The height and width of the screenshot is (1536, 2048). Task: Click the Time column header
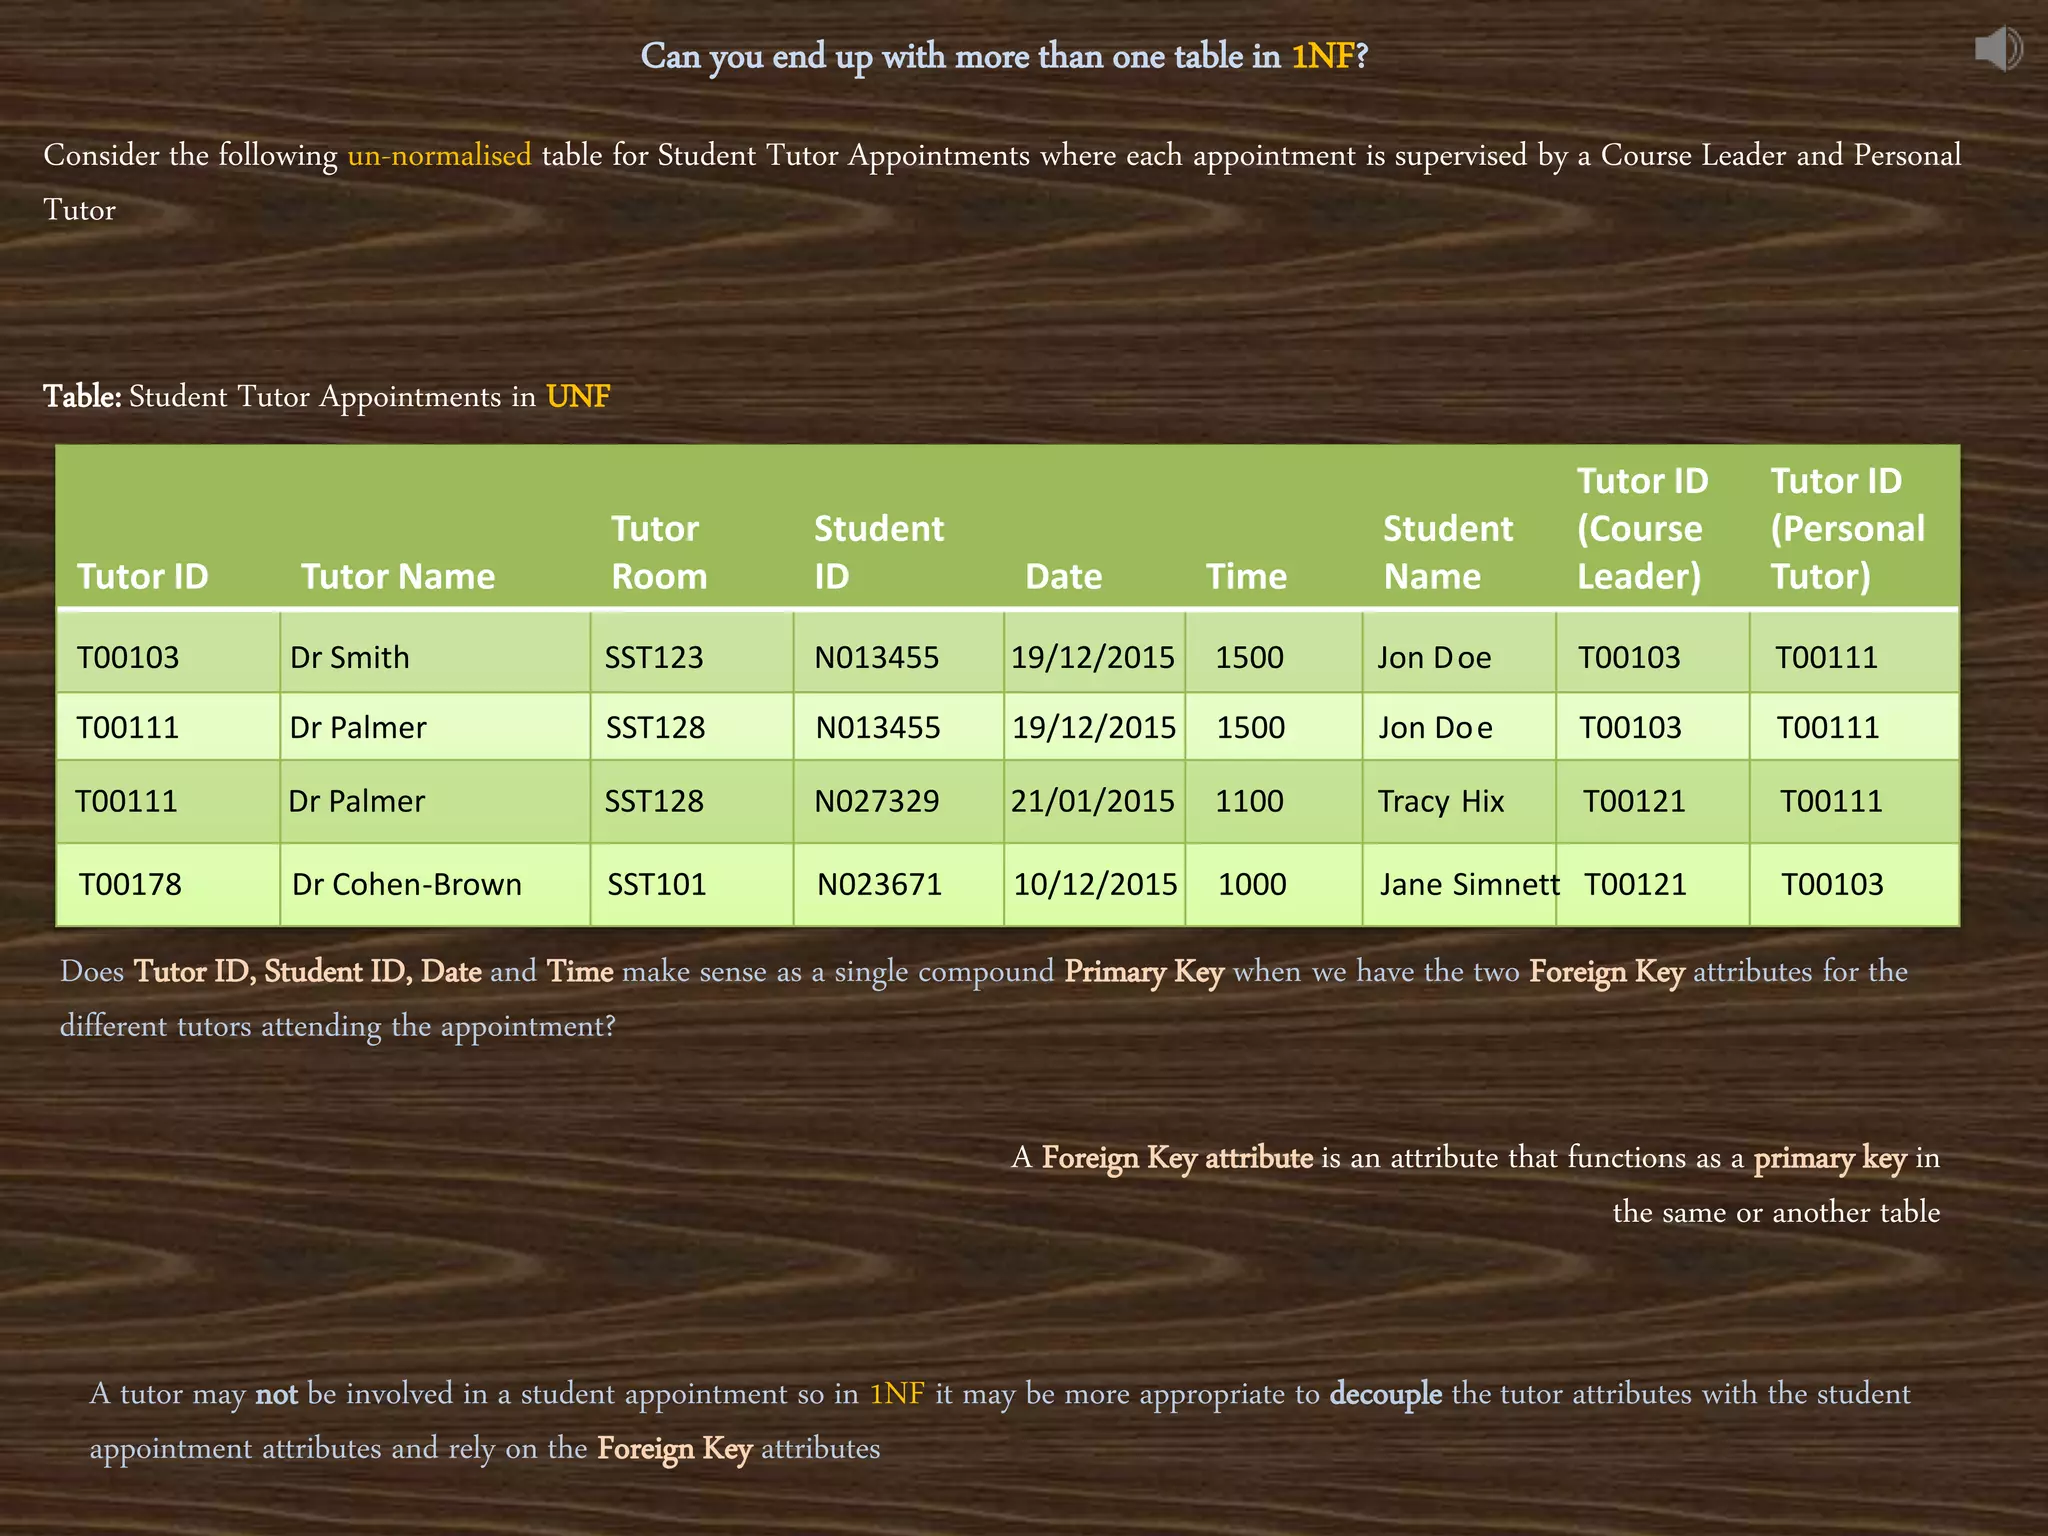click(x=1246, y=577)
